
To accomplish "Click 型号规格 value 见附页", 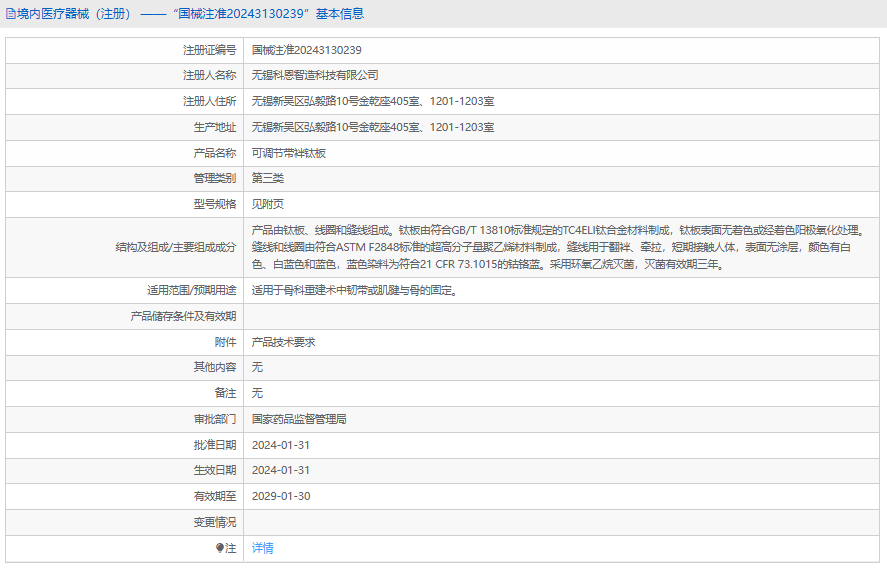I will 268,204.
